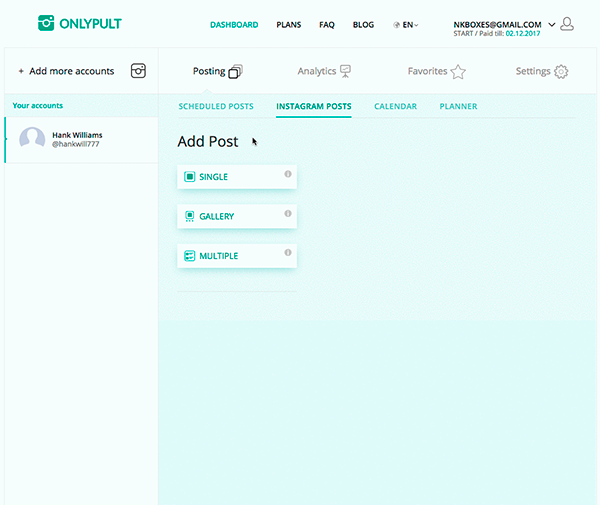Viewport: 600px width, 505px height.
Task: Click the MULTIPLE list icon
Action: click(x=189, y=256)
